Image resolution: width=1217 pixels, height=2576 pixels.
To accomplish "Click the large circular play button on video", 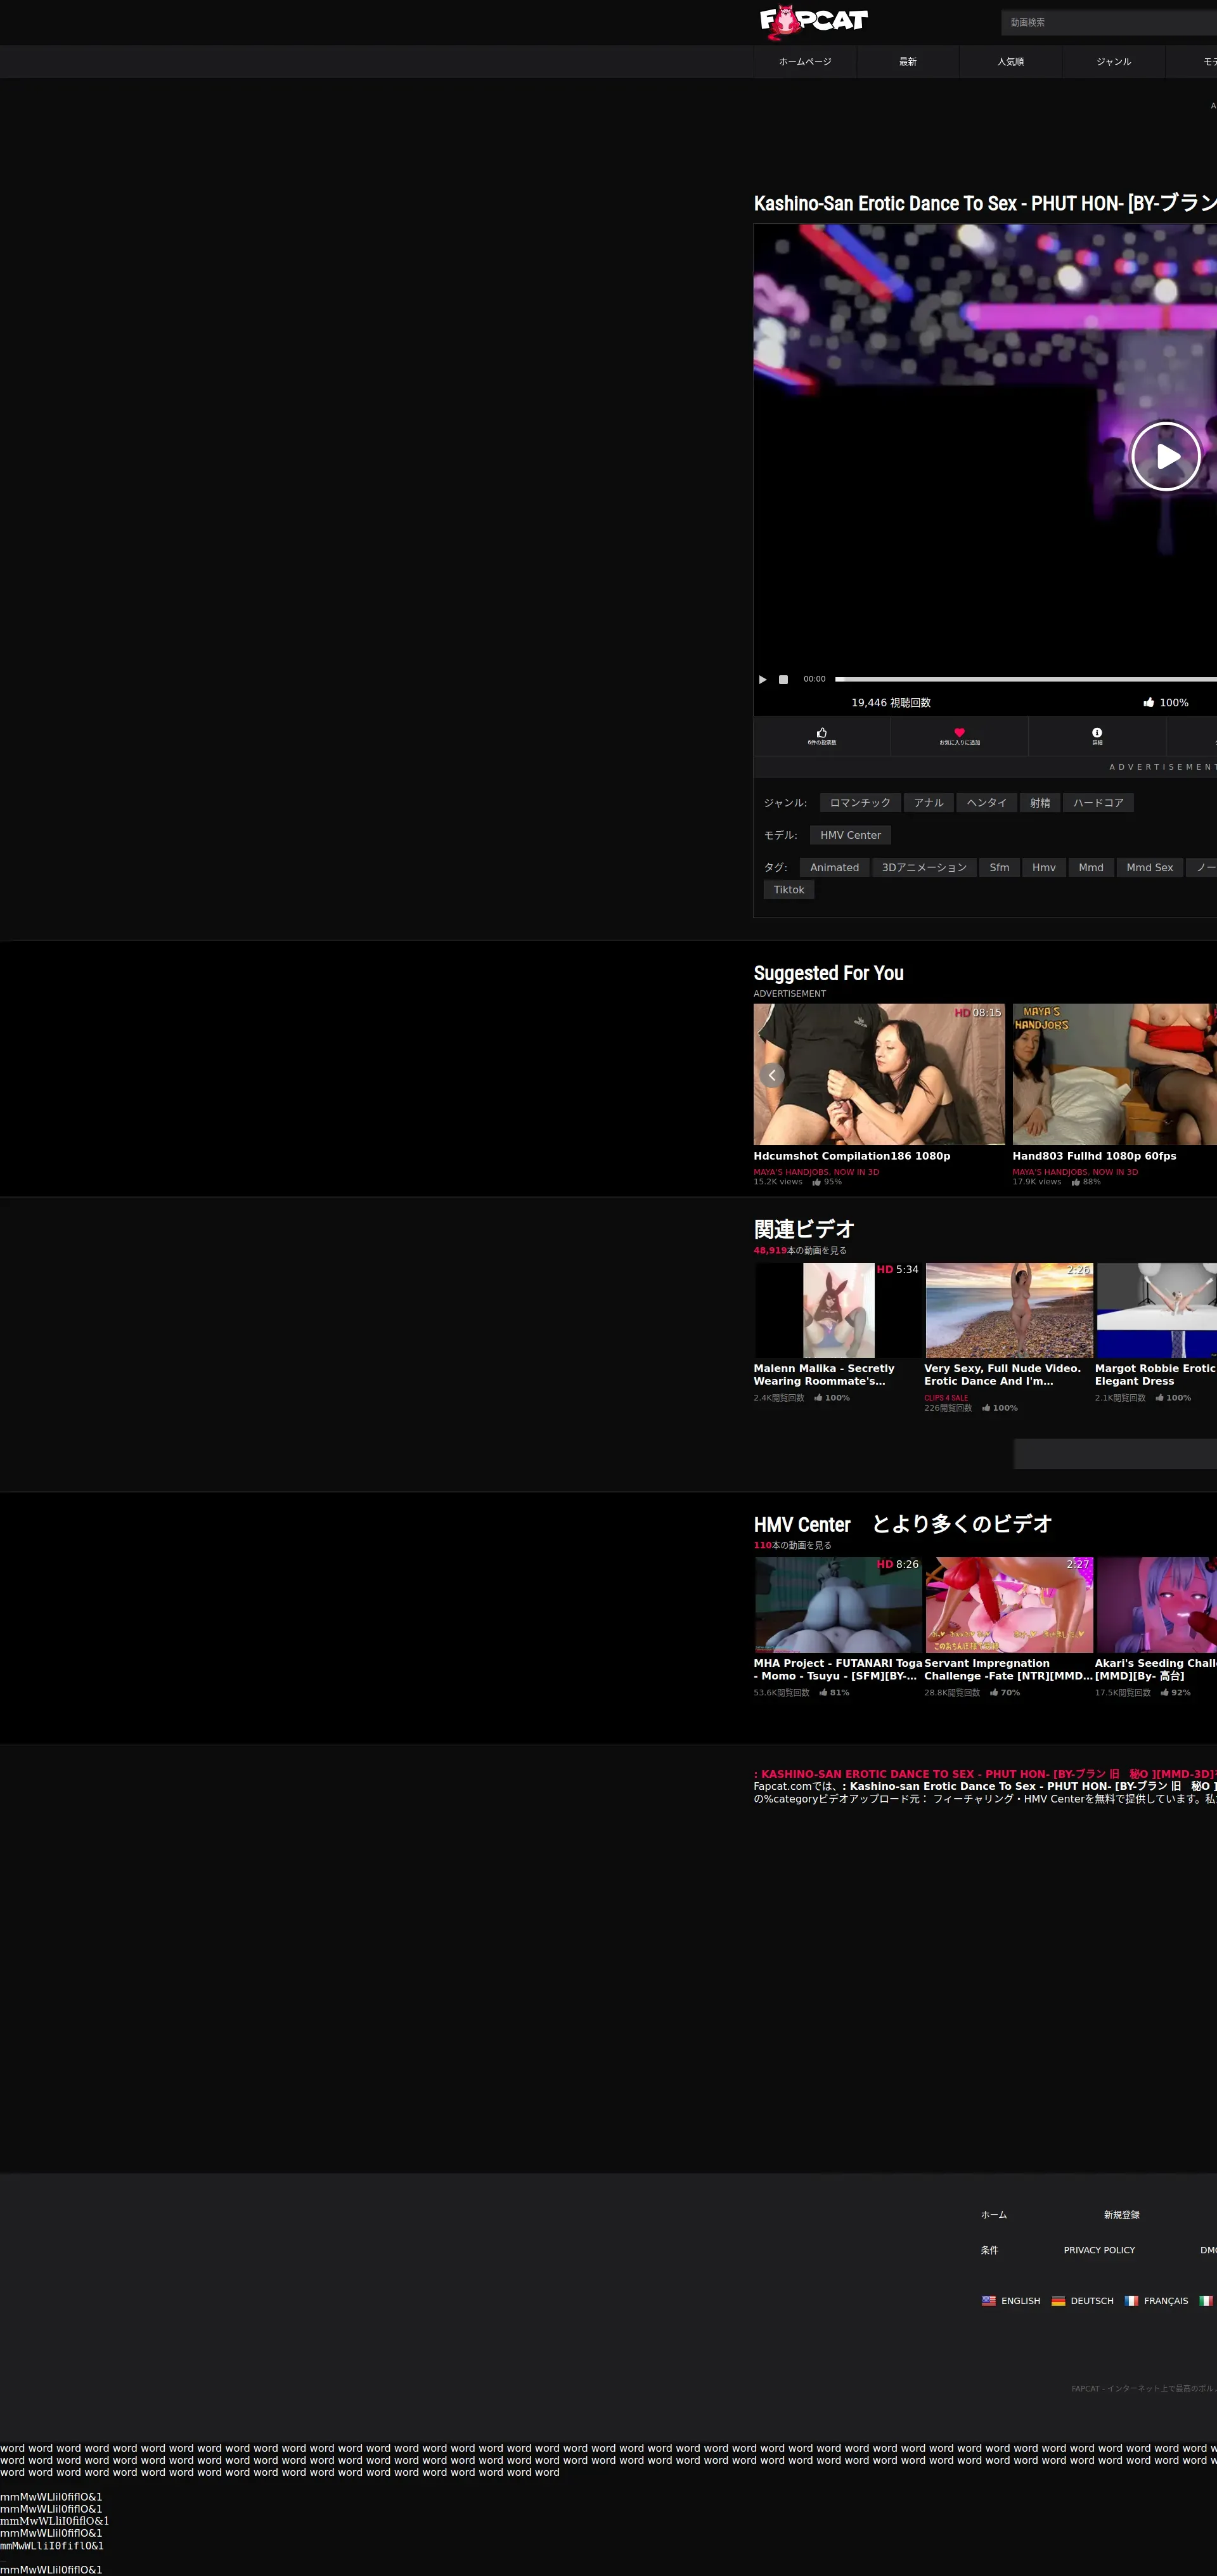I will coord(1165,456).
